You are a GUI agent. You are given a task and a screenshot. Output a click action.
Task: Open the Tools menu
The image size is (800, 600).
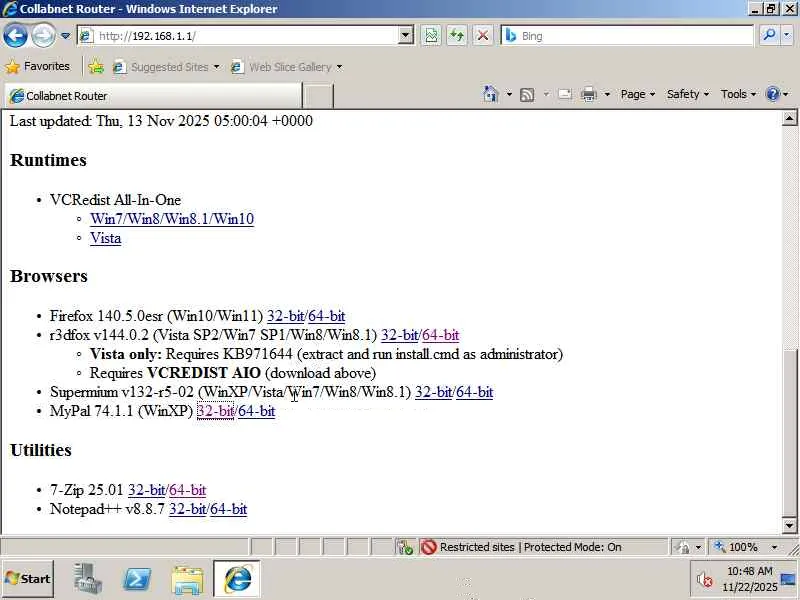pos(738,94)
